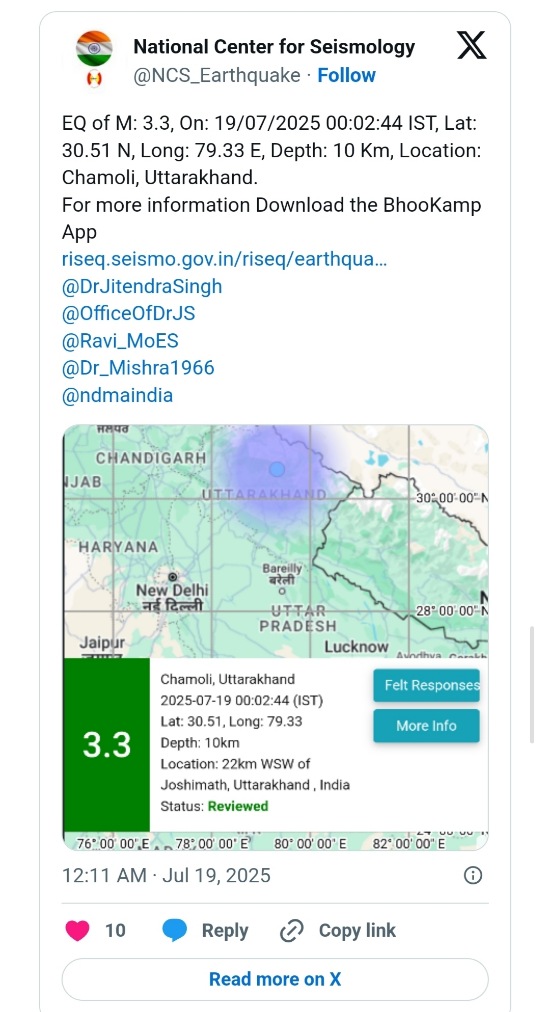Viewport: 550px width, 1012px height.
Task: Click the More Info button
Action: pyautogui.click(x=427, y=726)
